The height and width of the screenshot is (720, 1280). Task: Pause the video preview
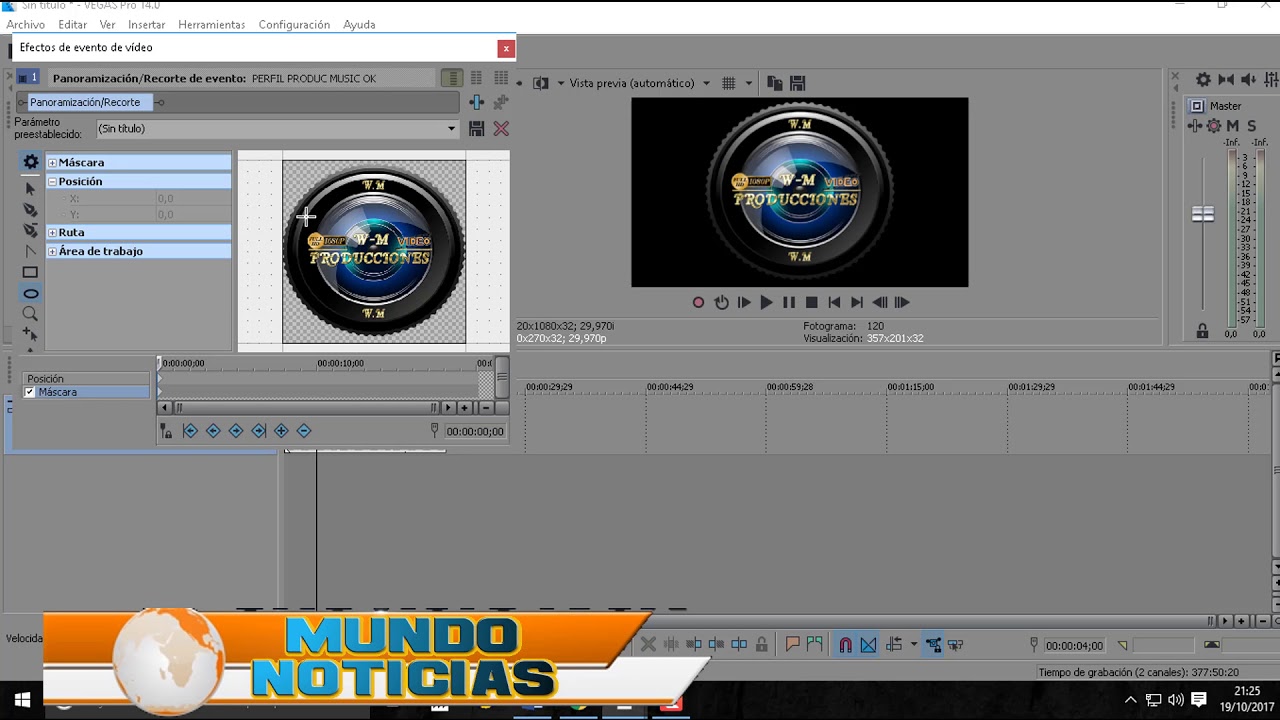click(x=789, y=302)
